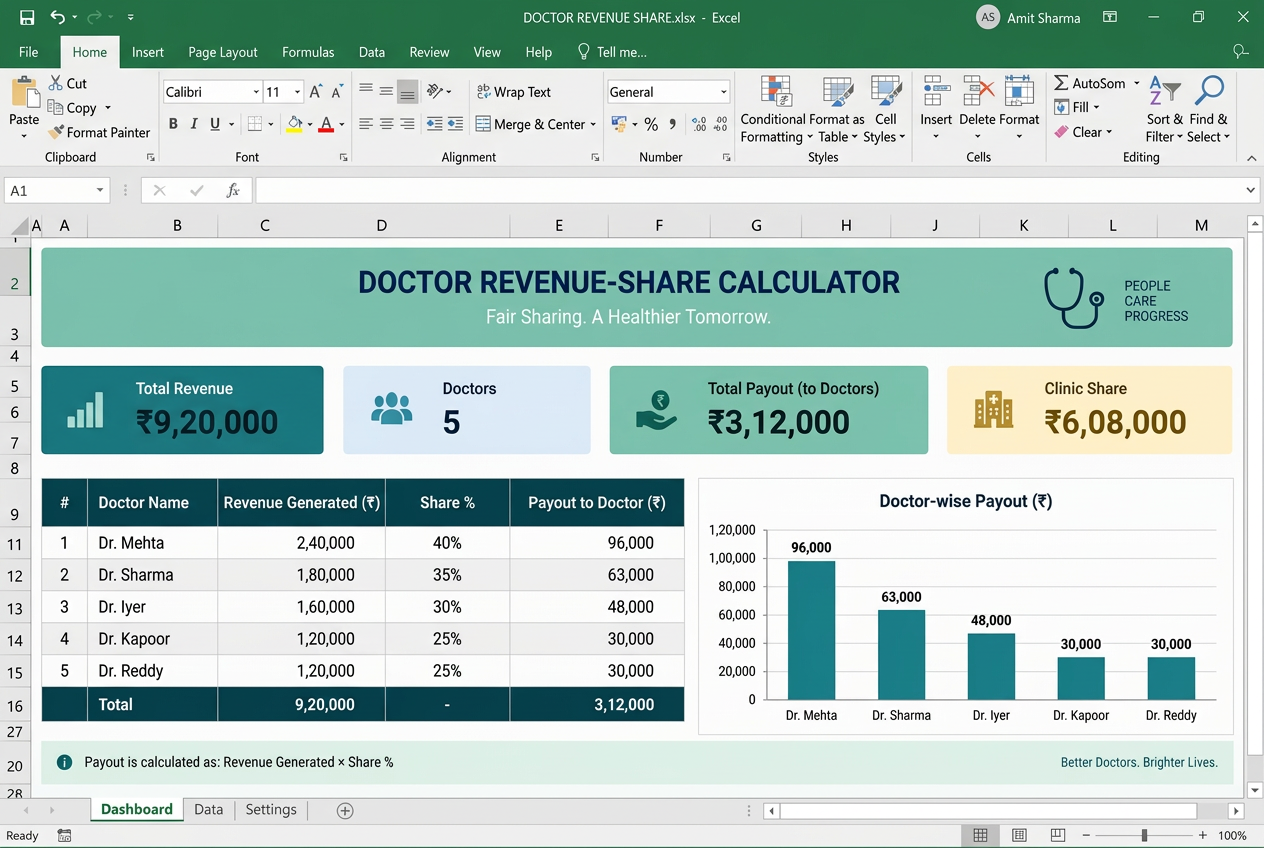Toggle Underline formatting

[x=214, y=124]
